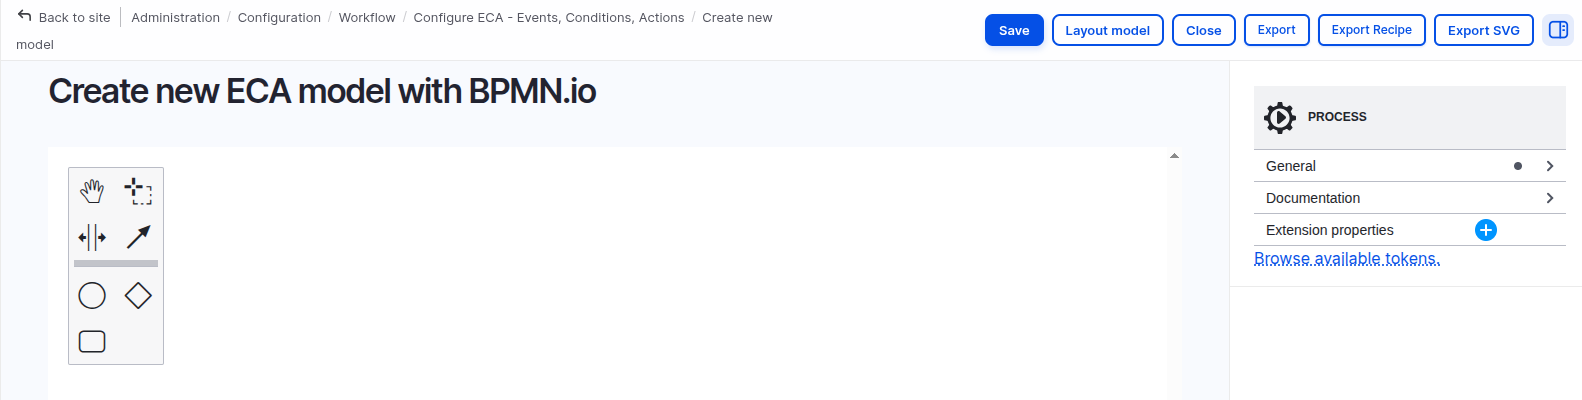Select the lasso tool
1582x400 pixels.
(x=138, y=190)
